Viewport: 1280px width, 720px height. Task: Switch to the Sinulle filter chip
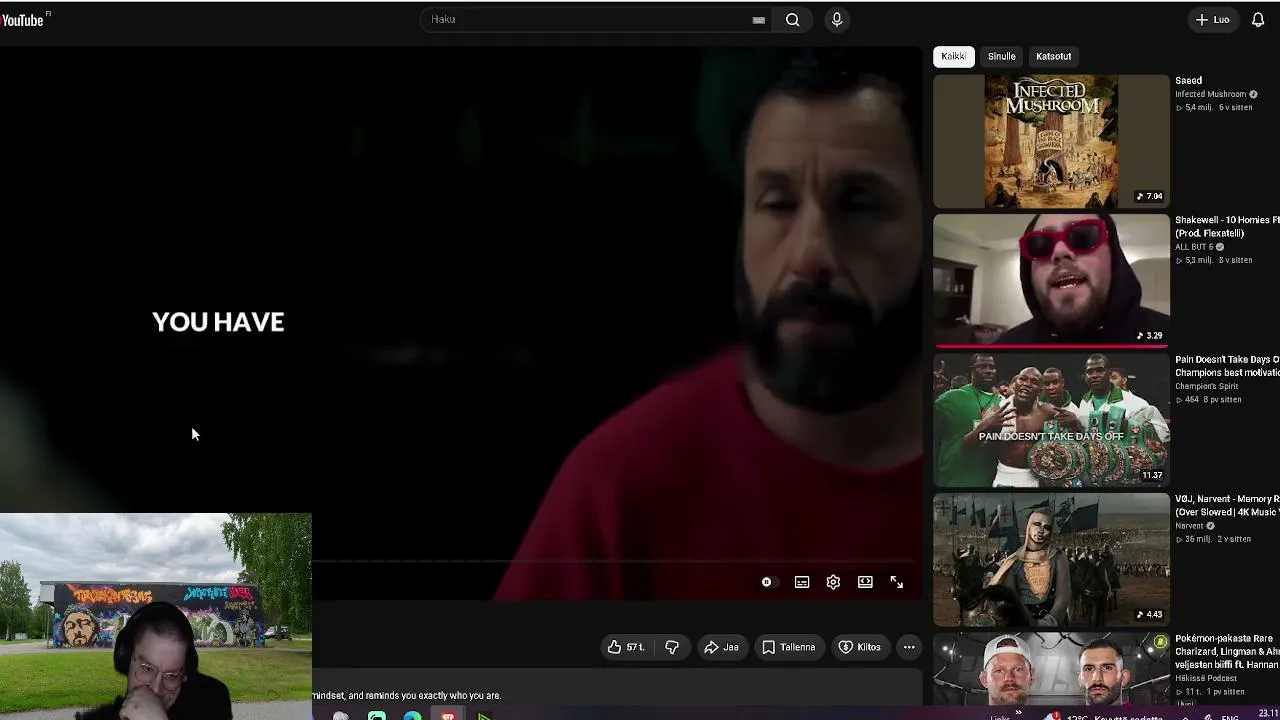coord(1001,56)
